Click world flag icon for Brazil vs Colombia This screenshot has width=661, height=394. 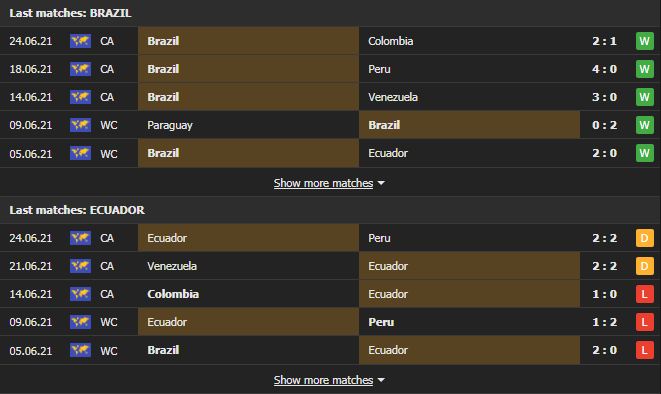tap(80, 41)
